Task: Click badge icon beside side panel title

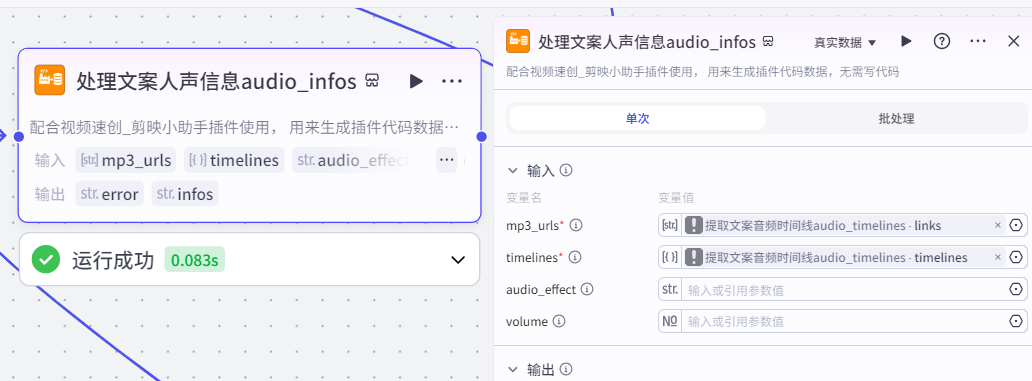Action: click(767, 41)
